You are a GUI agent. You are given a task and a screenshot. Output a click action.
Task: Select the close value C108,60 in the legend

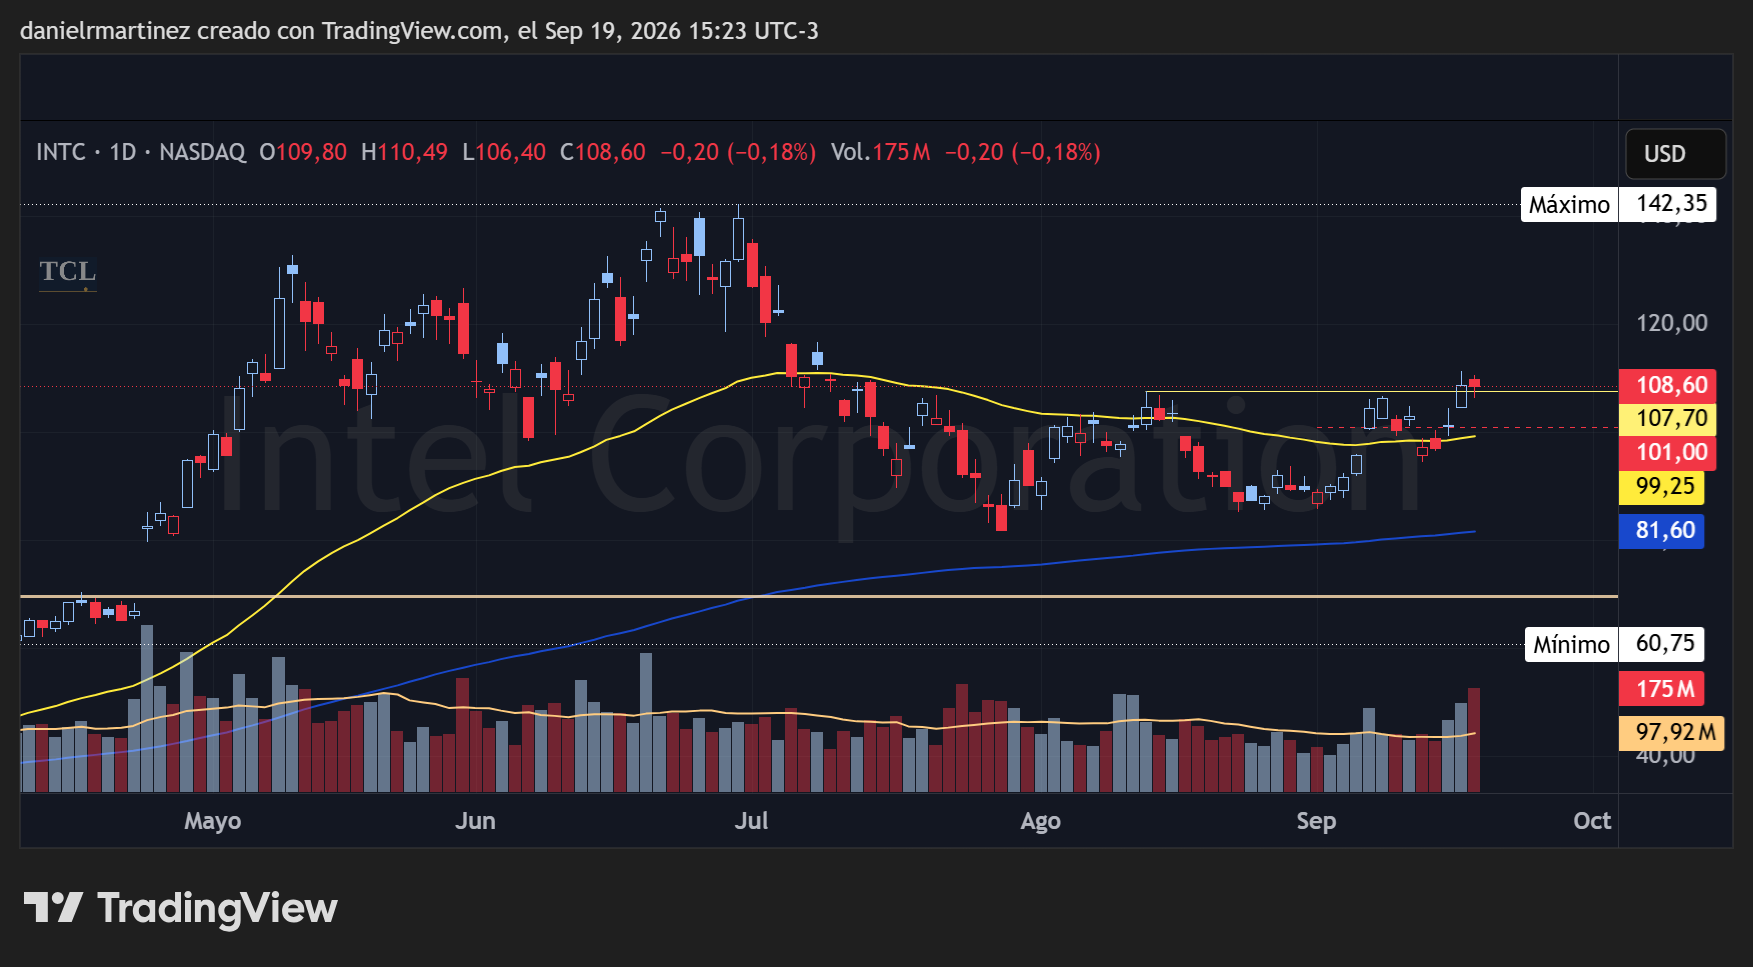tap(603, 152)
